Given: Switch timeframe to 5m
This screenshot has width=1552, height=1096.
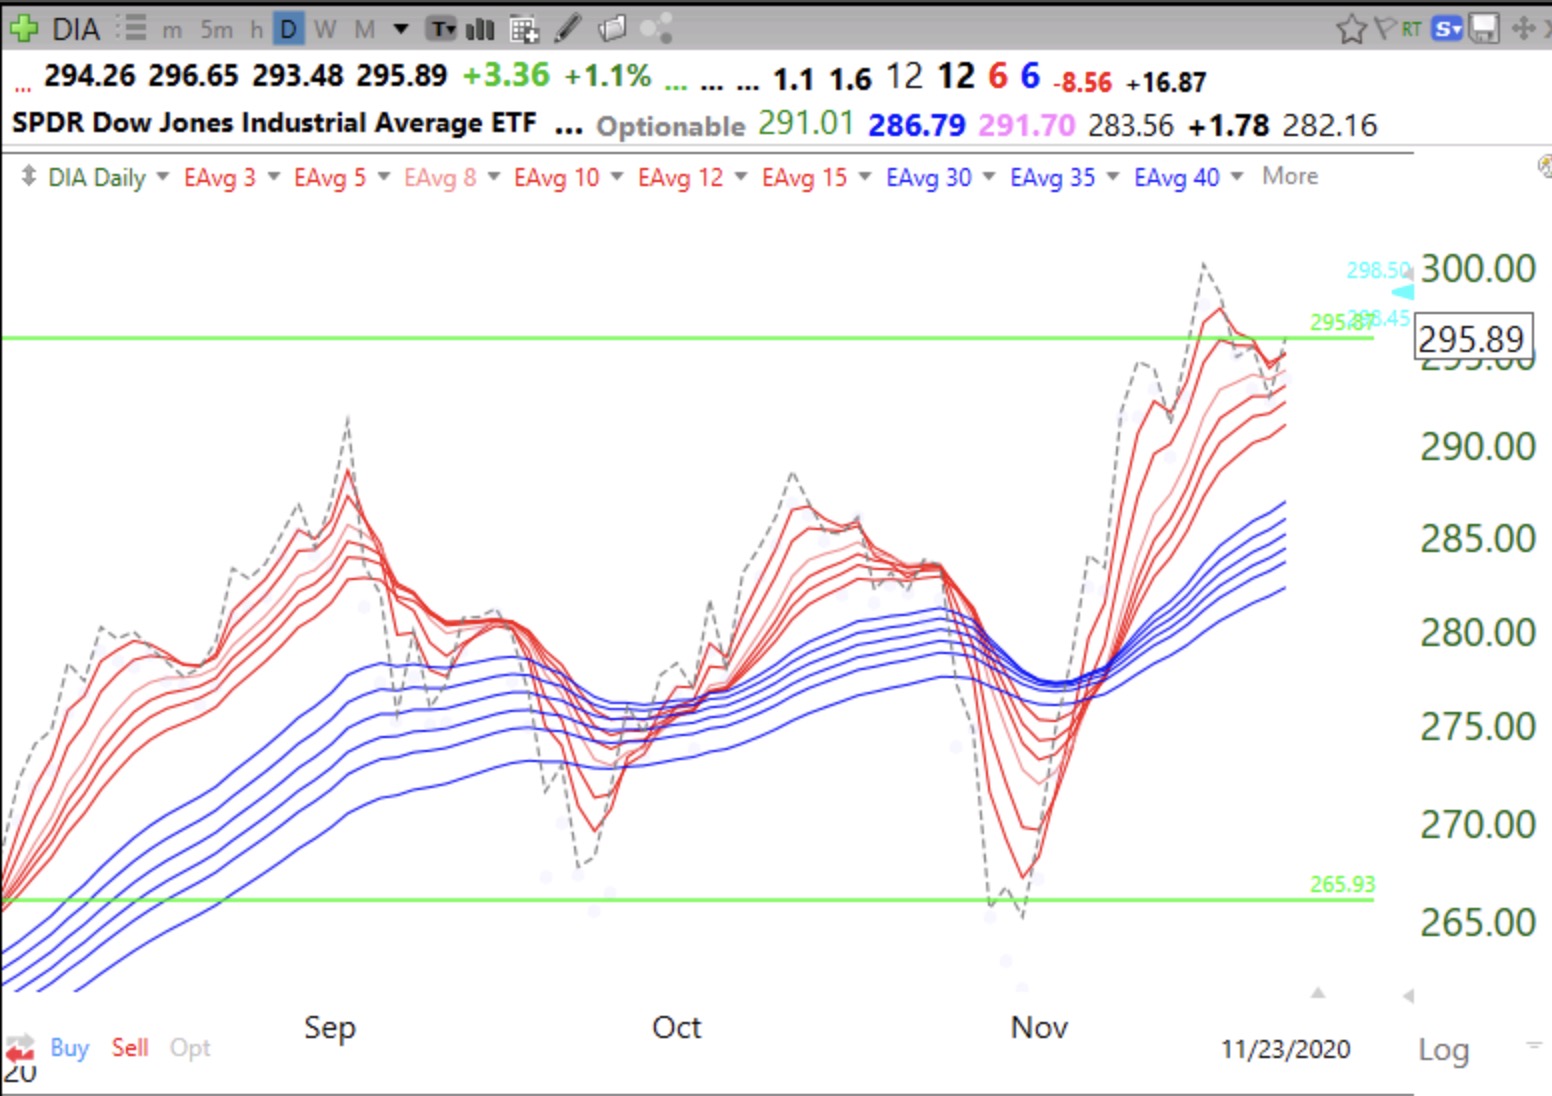Looking at the screenshot, I should pos(216,29).
